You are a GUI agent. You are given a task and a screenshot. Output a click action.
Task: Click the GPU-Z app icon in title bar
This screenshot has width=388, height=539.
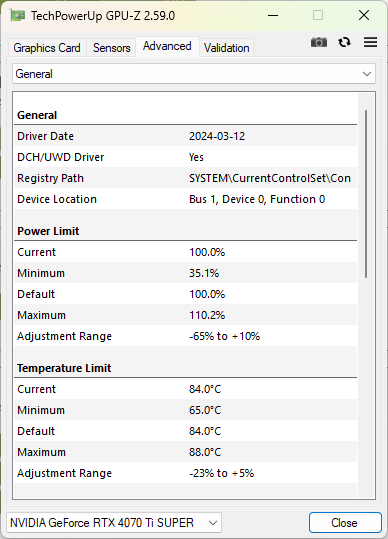[x=18, y=16]
